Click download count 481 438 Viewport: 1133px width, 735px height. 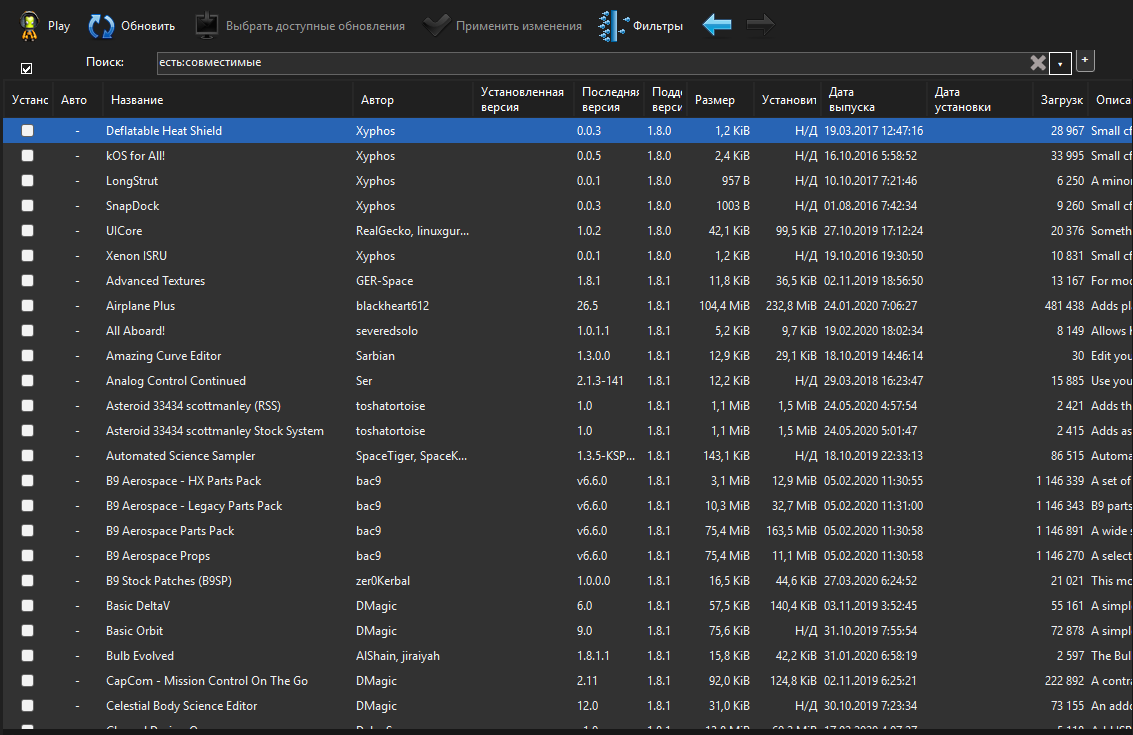[1064, 306]
